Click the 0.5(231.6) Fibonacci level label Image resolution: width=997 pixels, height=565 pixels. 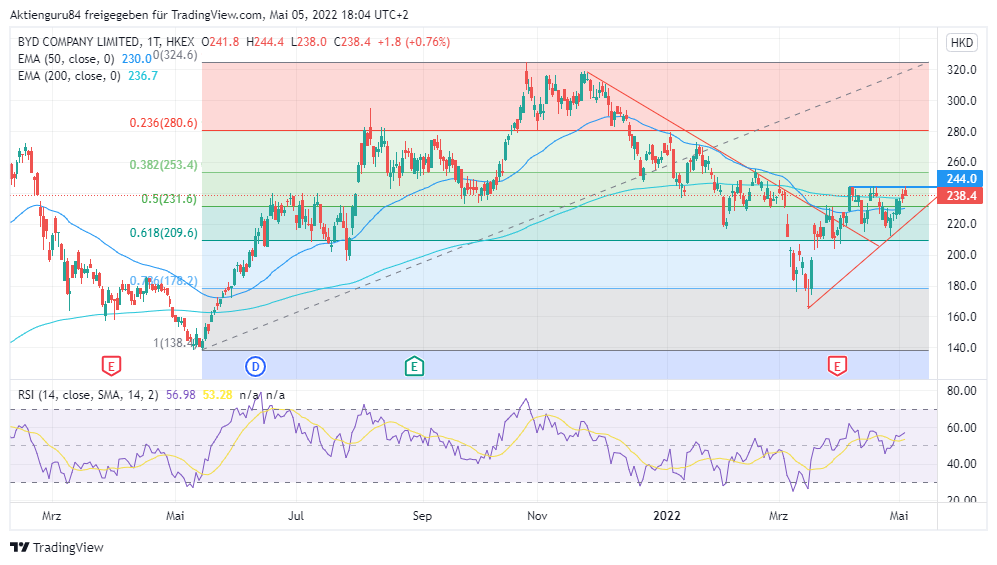[168, 199]
